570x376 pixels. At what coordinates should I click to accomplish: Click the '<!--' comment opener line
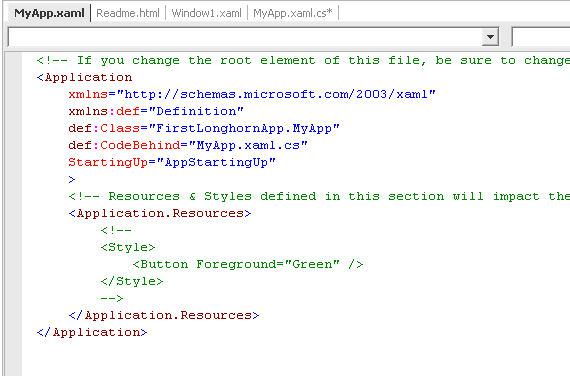[116, 230]
